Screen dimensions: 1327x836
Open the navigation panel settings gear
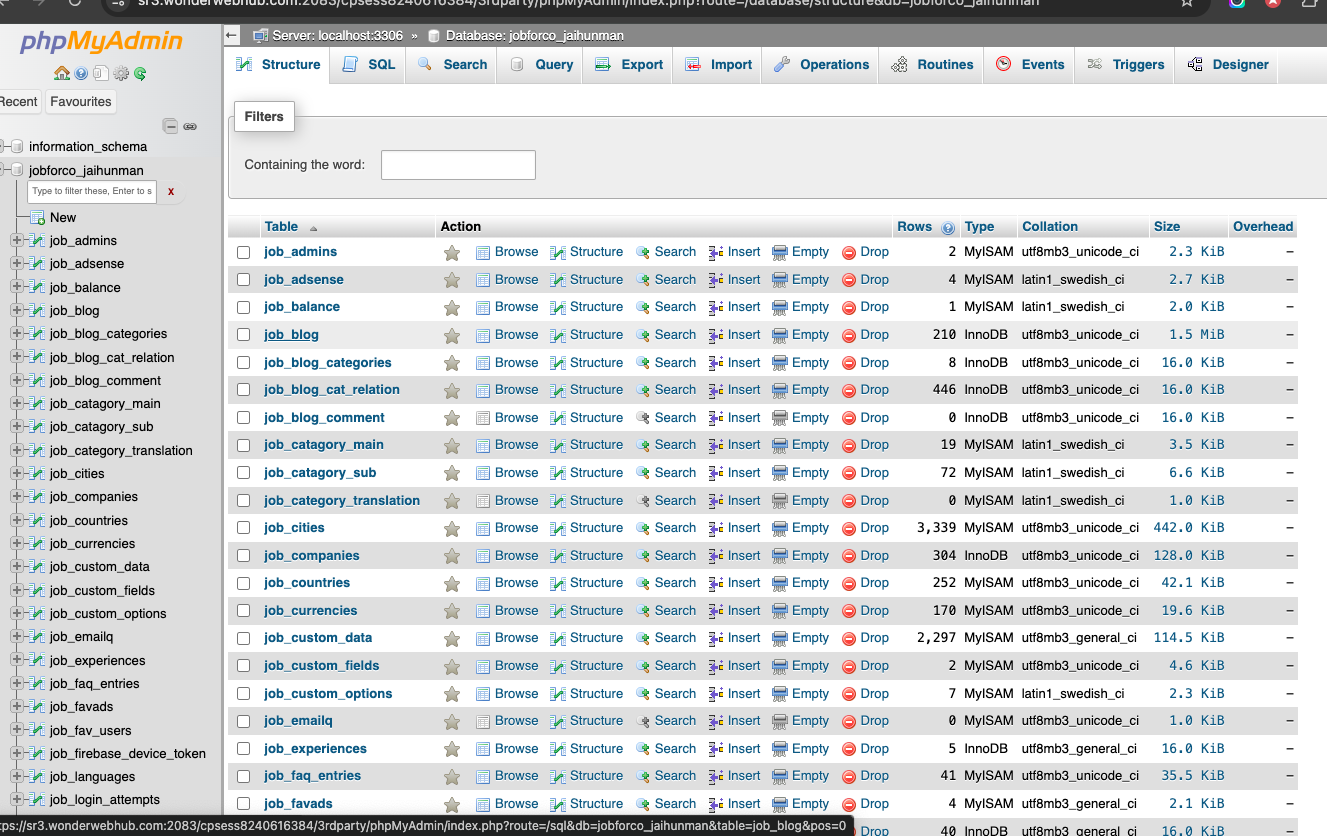tap(121, 73)
